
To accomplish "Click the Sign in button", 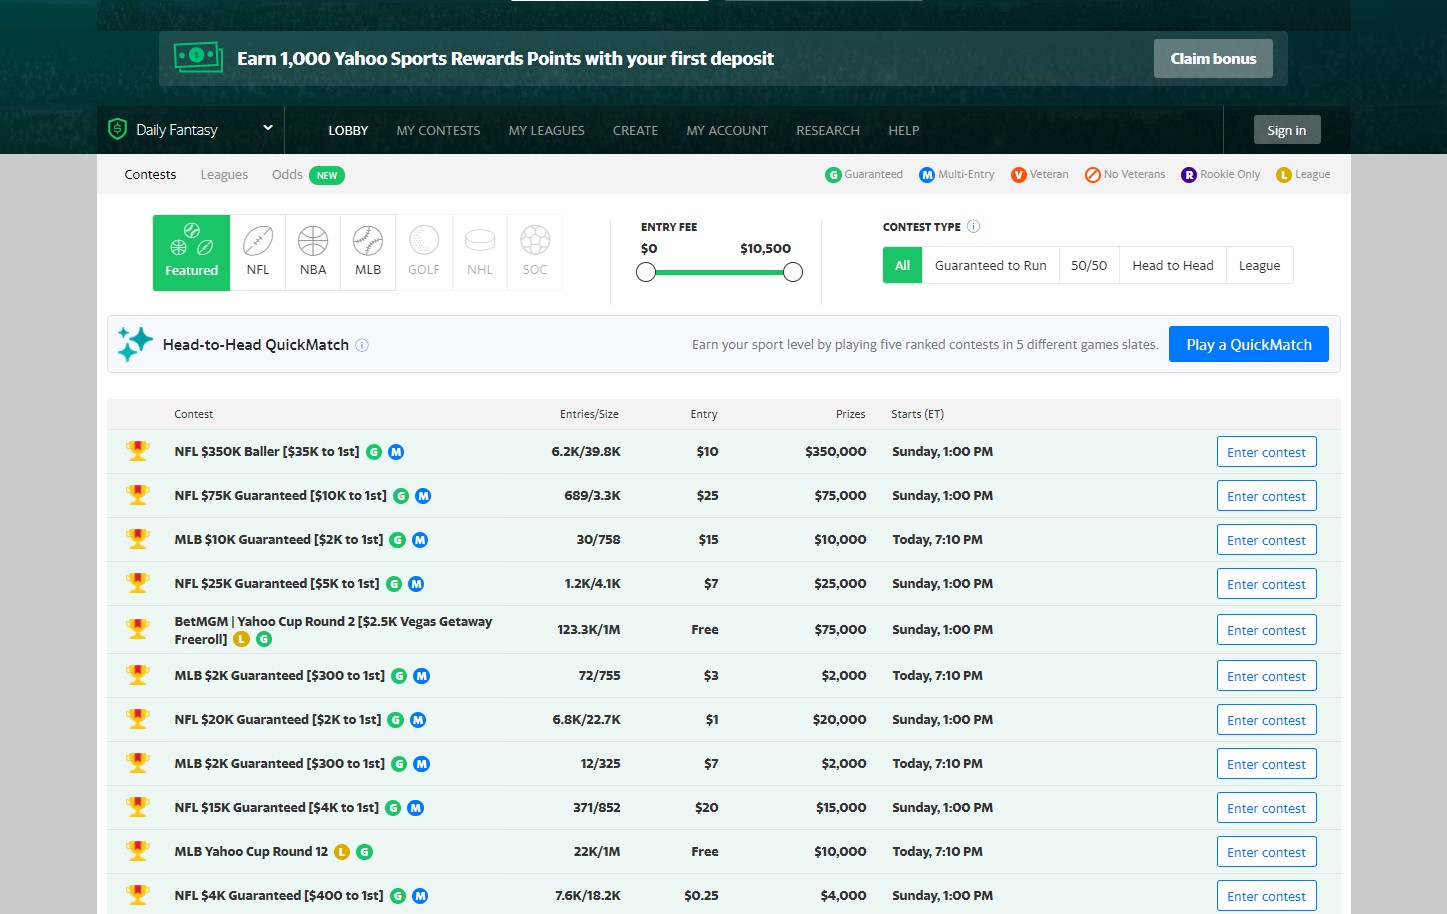I will pyautogui.click(x=1287, y=130).
